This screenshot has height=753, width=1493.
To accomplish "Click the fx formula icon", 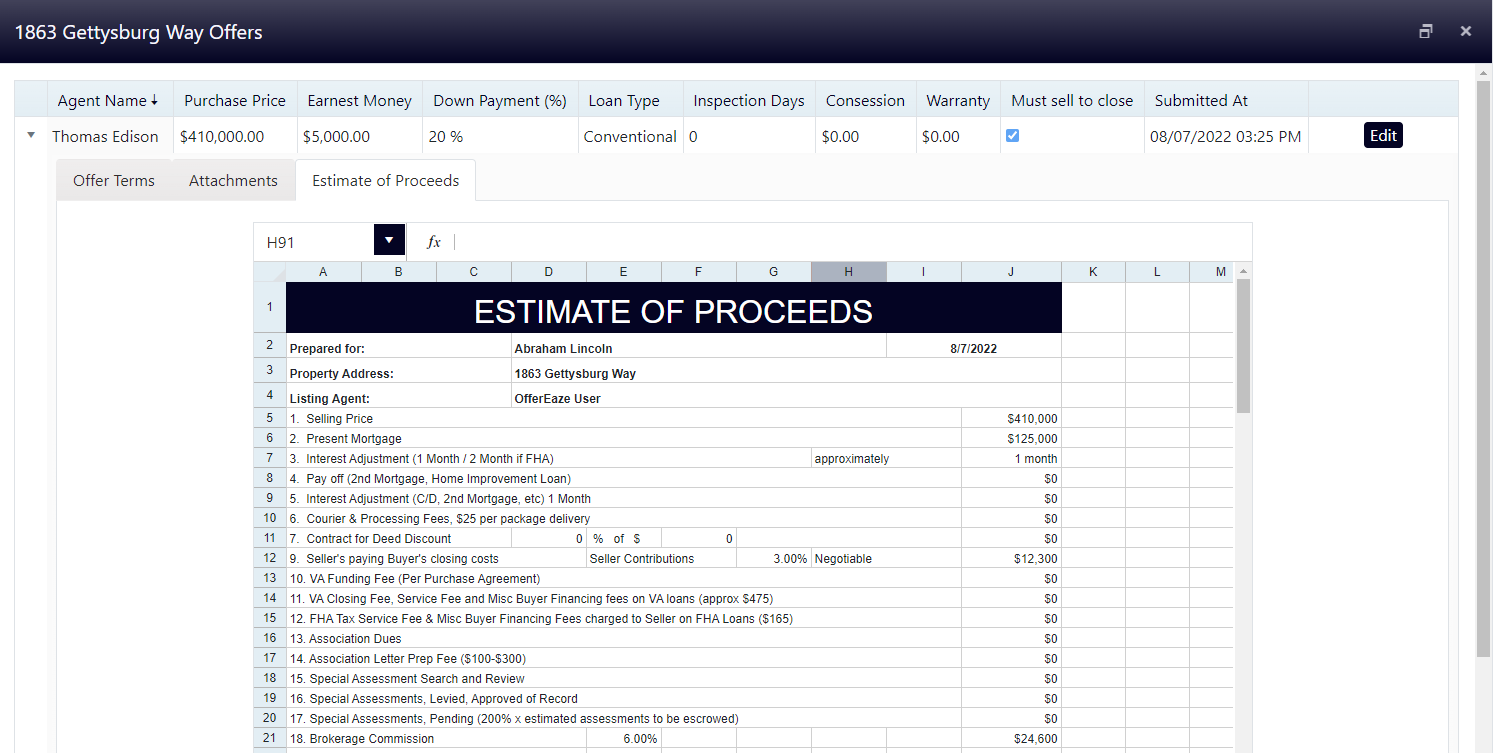I will click(x=433, y=242).
